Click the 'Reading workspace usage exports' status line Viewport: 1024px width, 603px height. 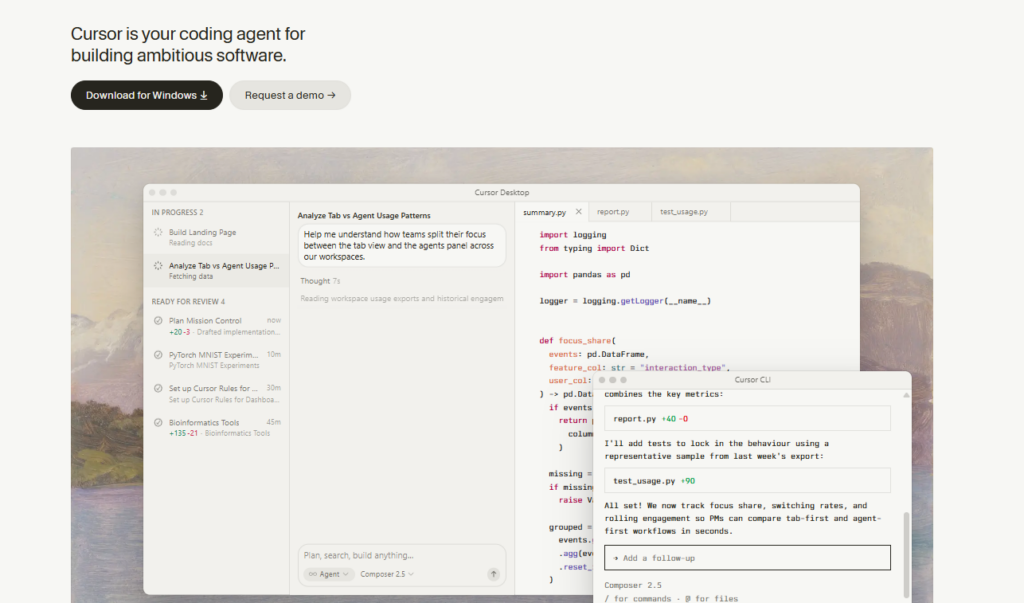tap(402, 299)
